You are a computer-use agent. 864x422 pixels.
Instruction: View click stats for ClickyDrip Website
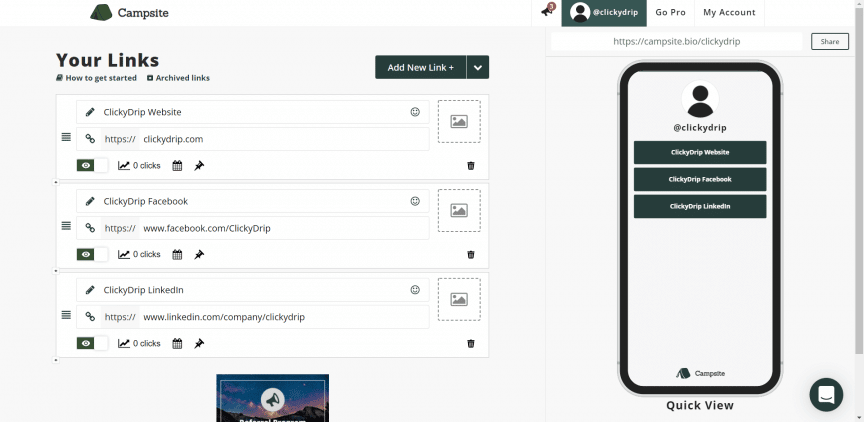[x=139, y=166]
